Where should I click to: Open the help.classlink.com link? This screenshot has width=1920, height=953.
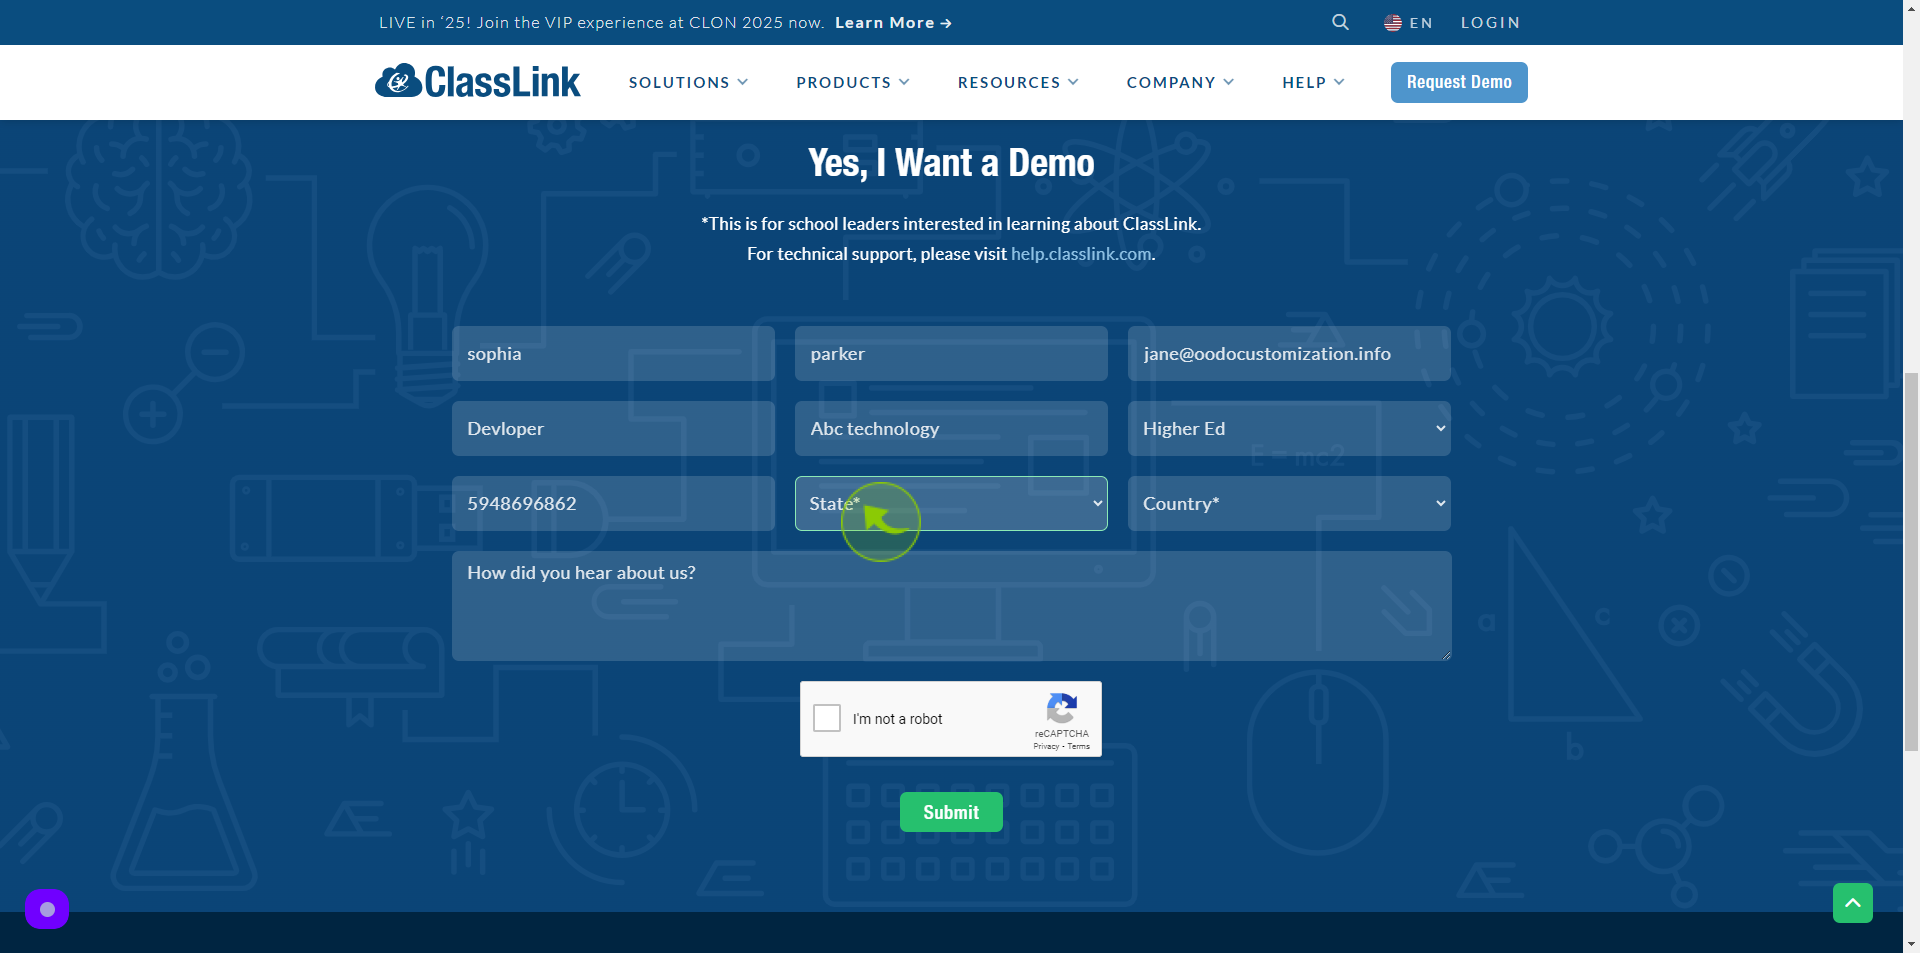tap(1081, 254)
